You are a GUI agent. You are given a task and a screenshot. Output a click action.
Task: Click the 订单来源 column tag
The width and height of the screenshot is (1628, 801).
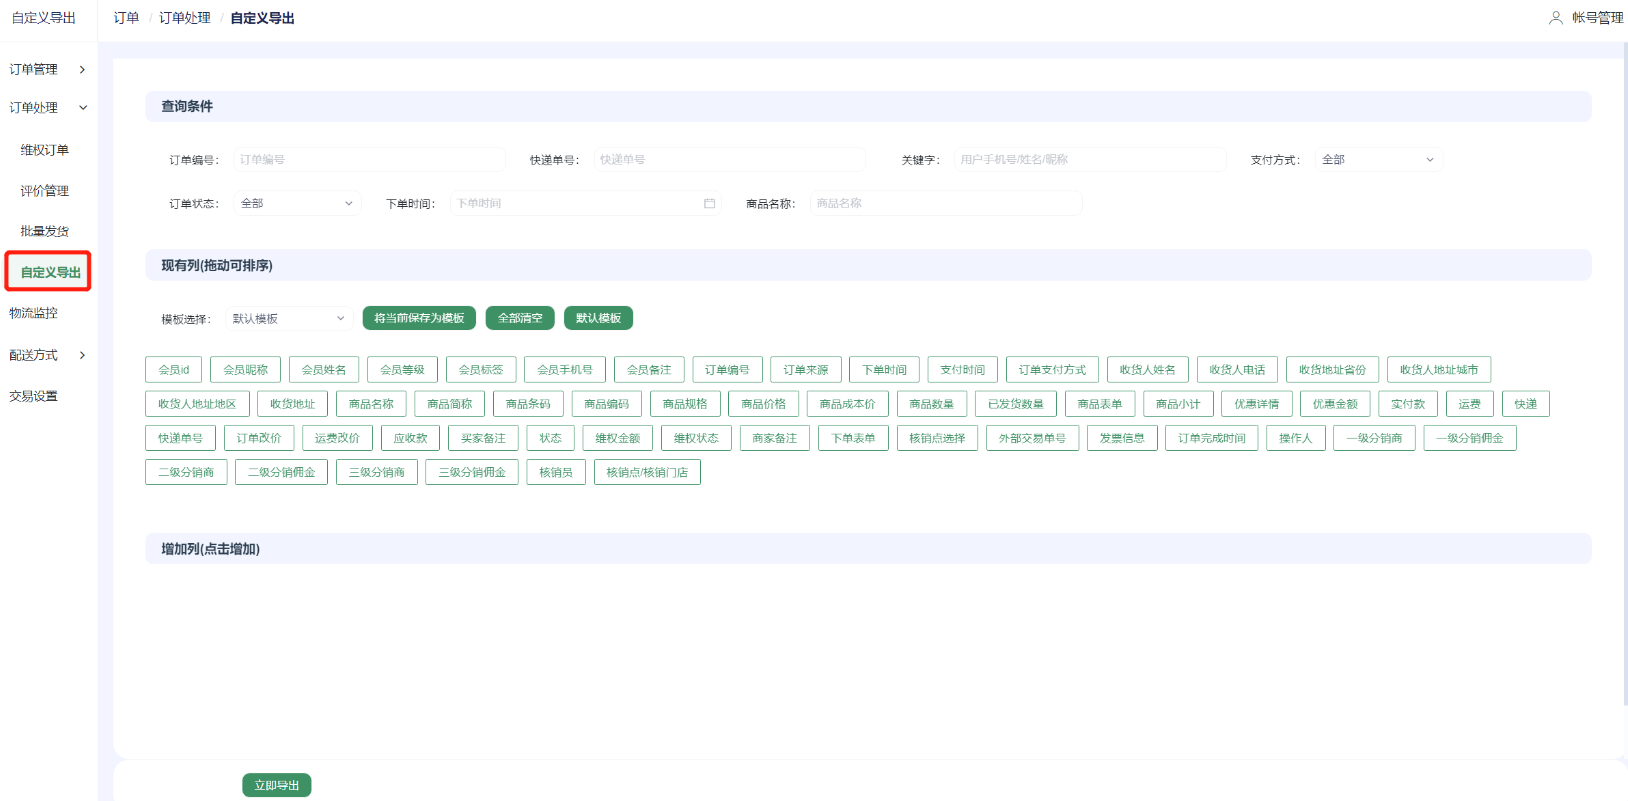[x=806, y=370]
